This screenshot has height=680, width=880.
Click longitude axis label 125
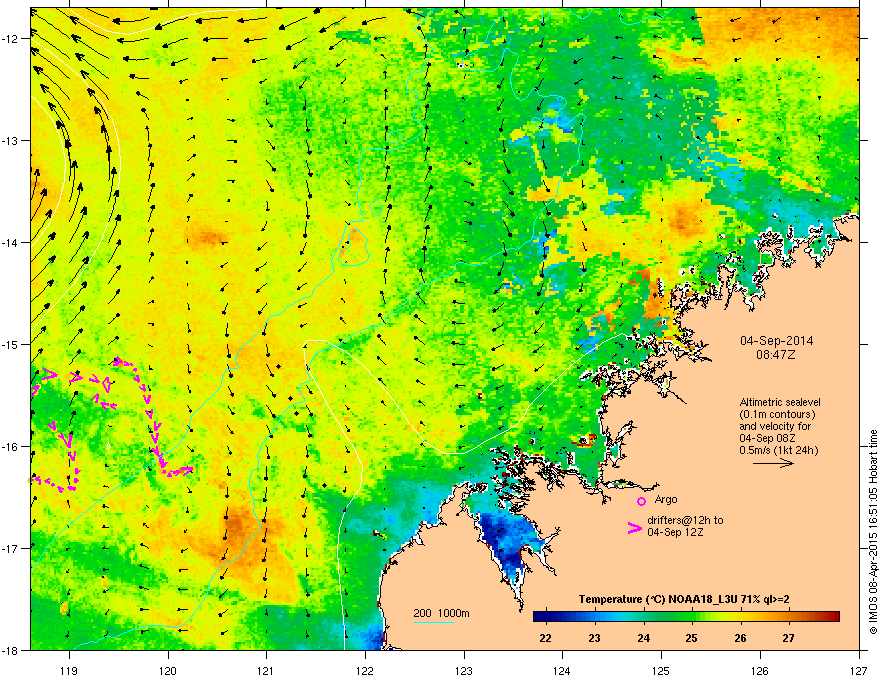tap(661, 670)
